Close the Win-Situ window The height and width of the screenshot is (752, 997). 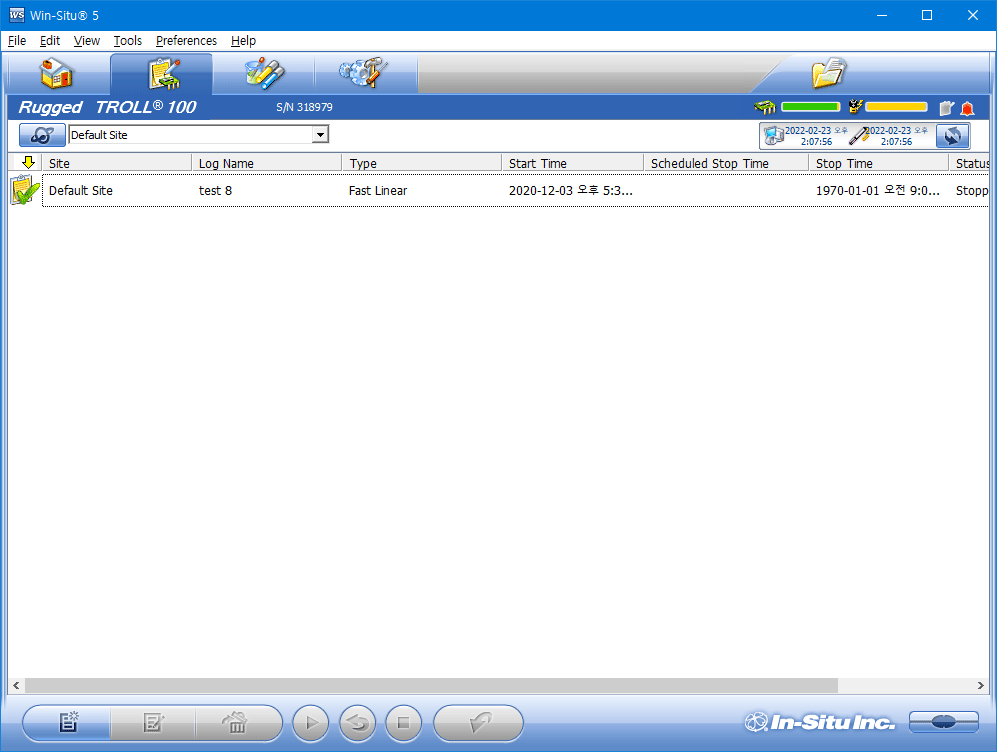point(973,15)
